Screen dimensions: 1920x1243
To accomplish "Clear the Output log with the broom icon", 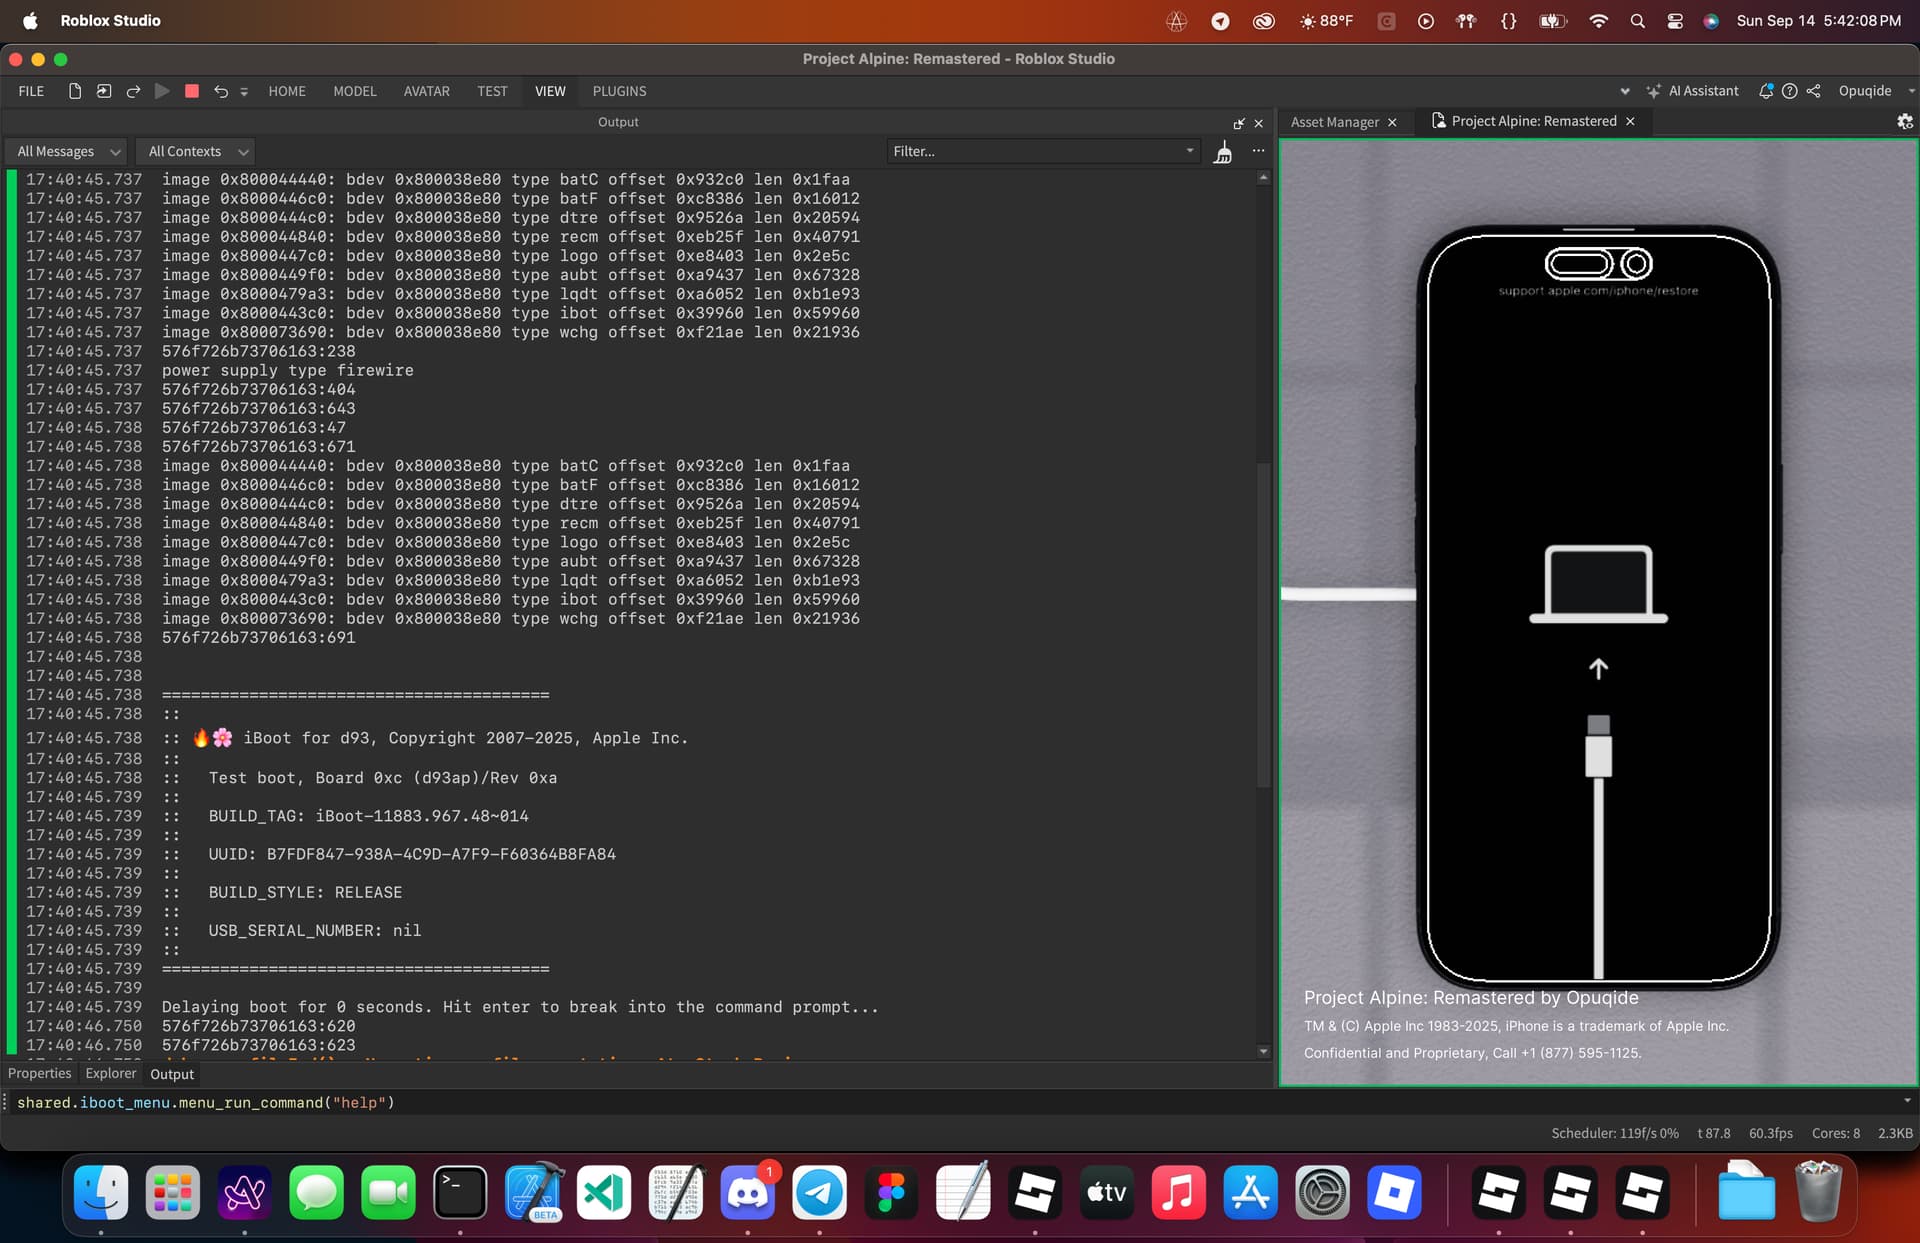I will (x=1222, y=152).
